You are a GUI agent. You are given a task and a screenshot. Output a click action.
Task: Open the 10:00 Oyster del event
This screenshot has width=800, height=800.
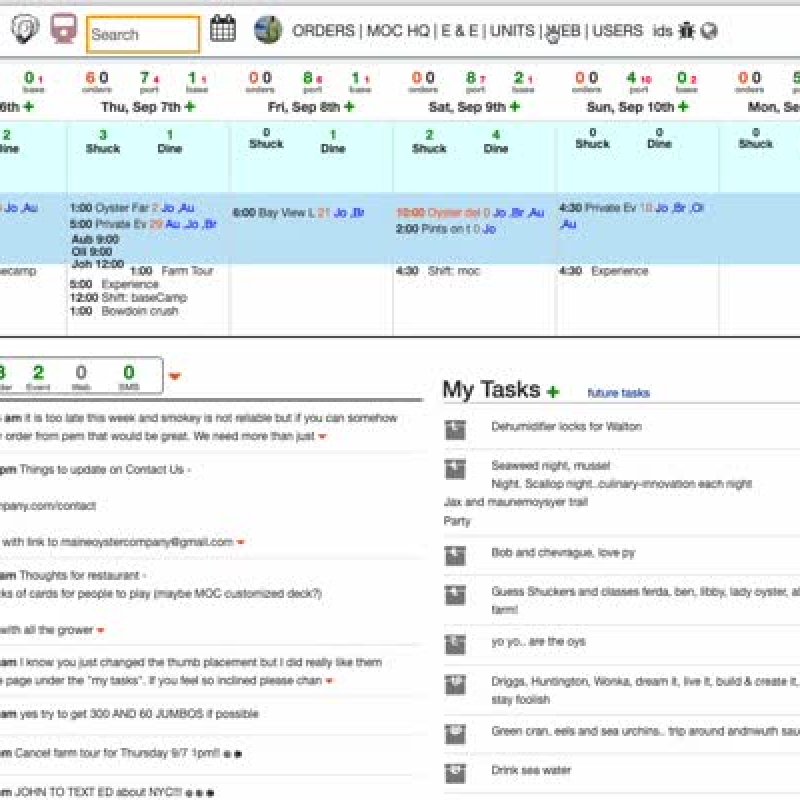coord(439,213)
